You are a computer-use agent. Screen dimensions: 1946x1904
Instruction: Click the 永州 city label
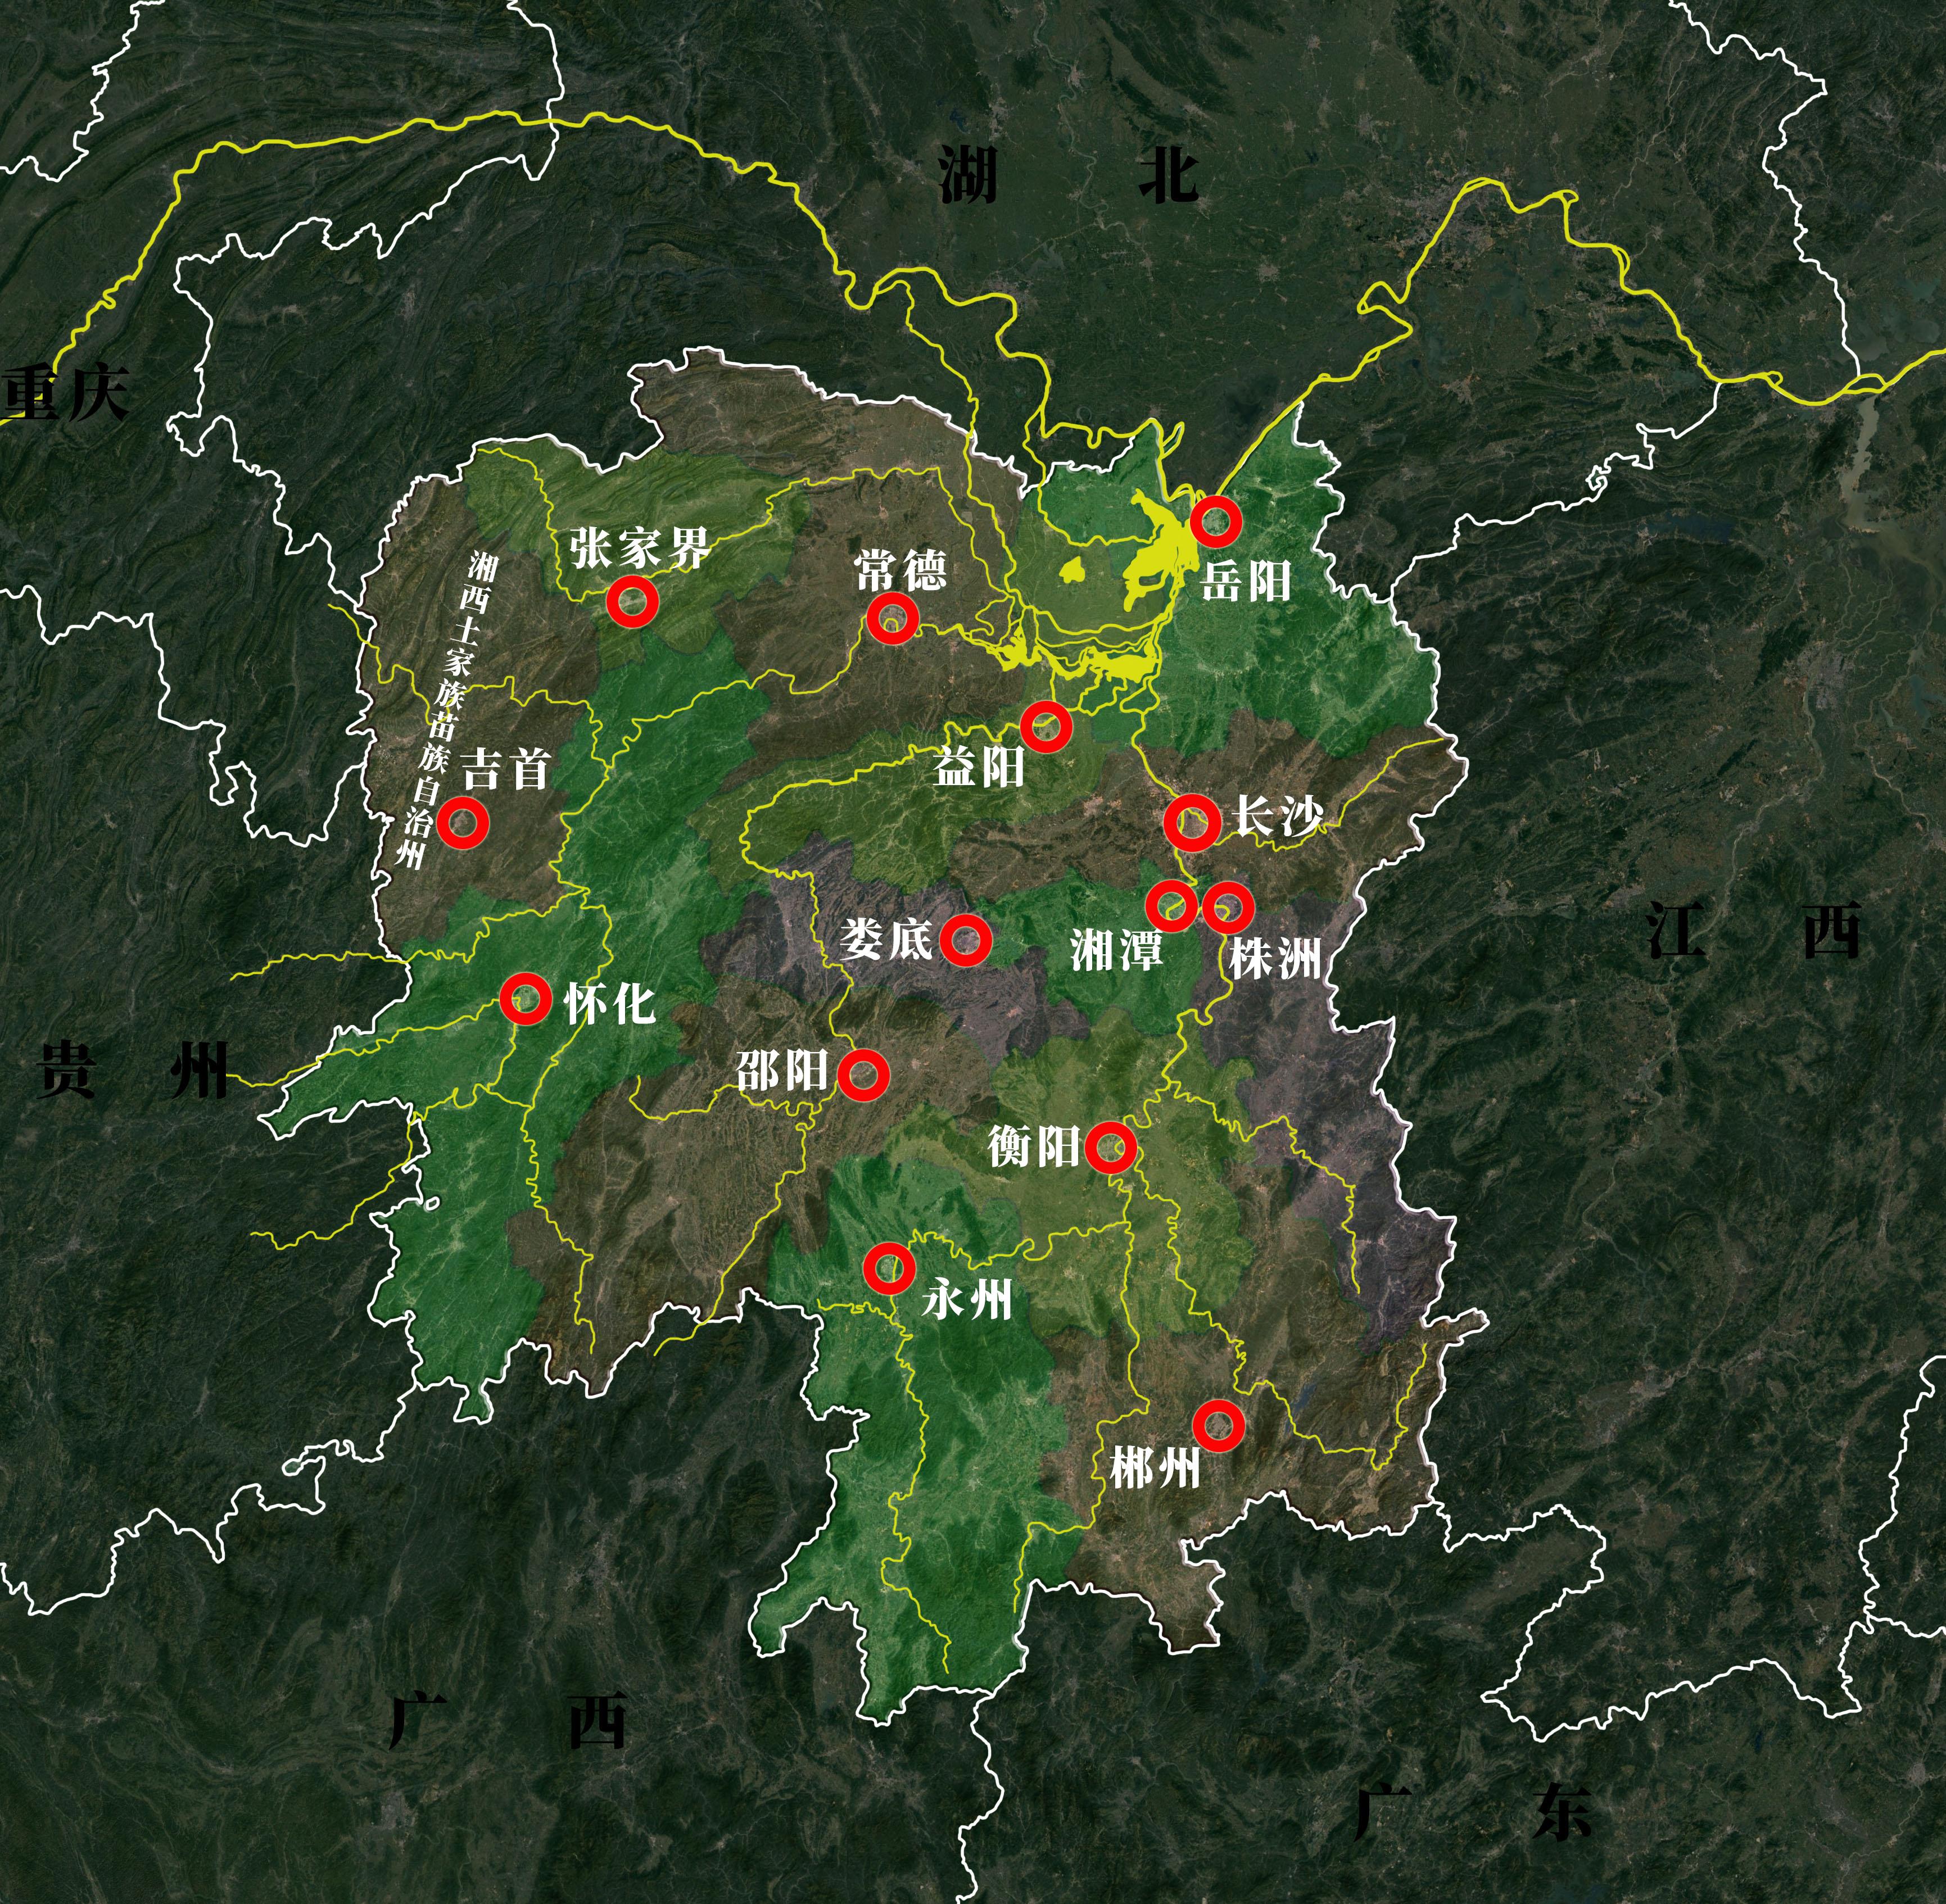pos(967,1300)
